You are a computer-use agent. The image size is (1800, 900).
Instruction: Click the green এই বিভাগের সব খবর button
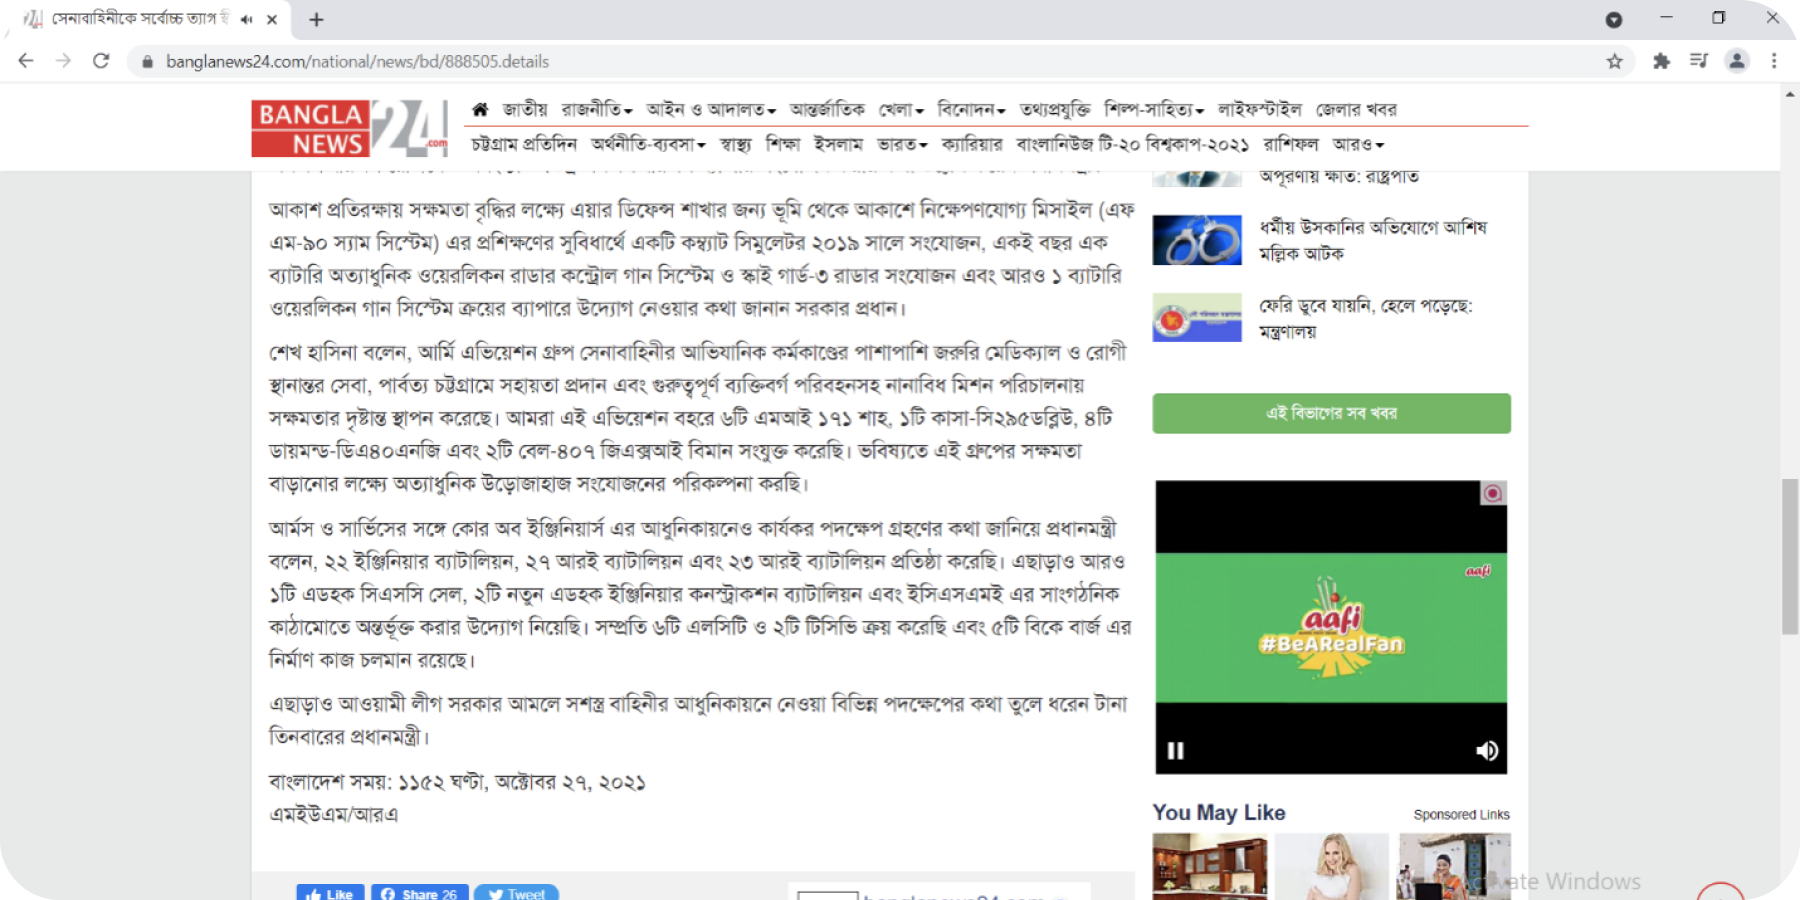pyautogui.click(x=1331, y=413)
